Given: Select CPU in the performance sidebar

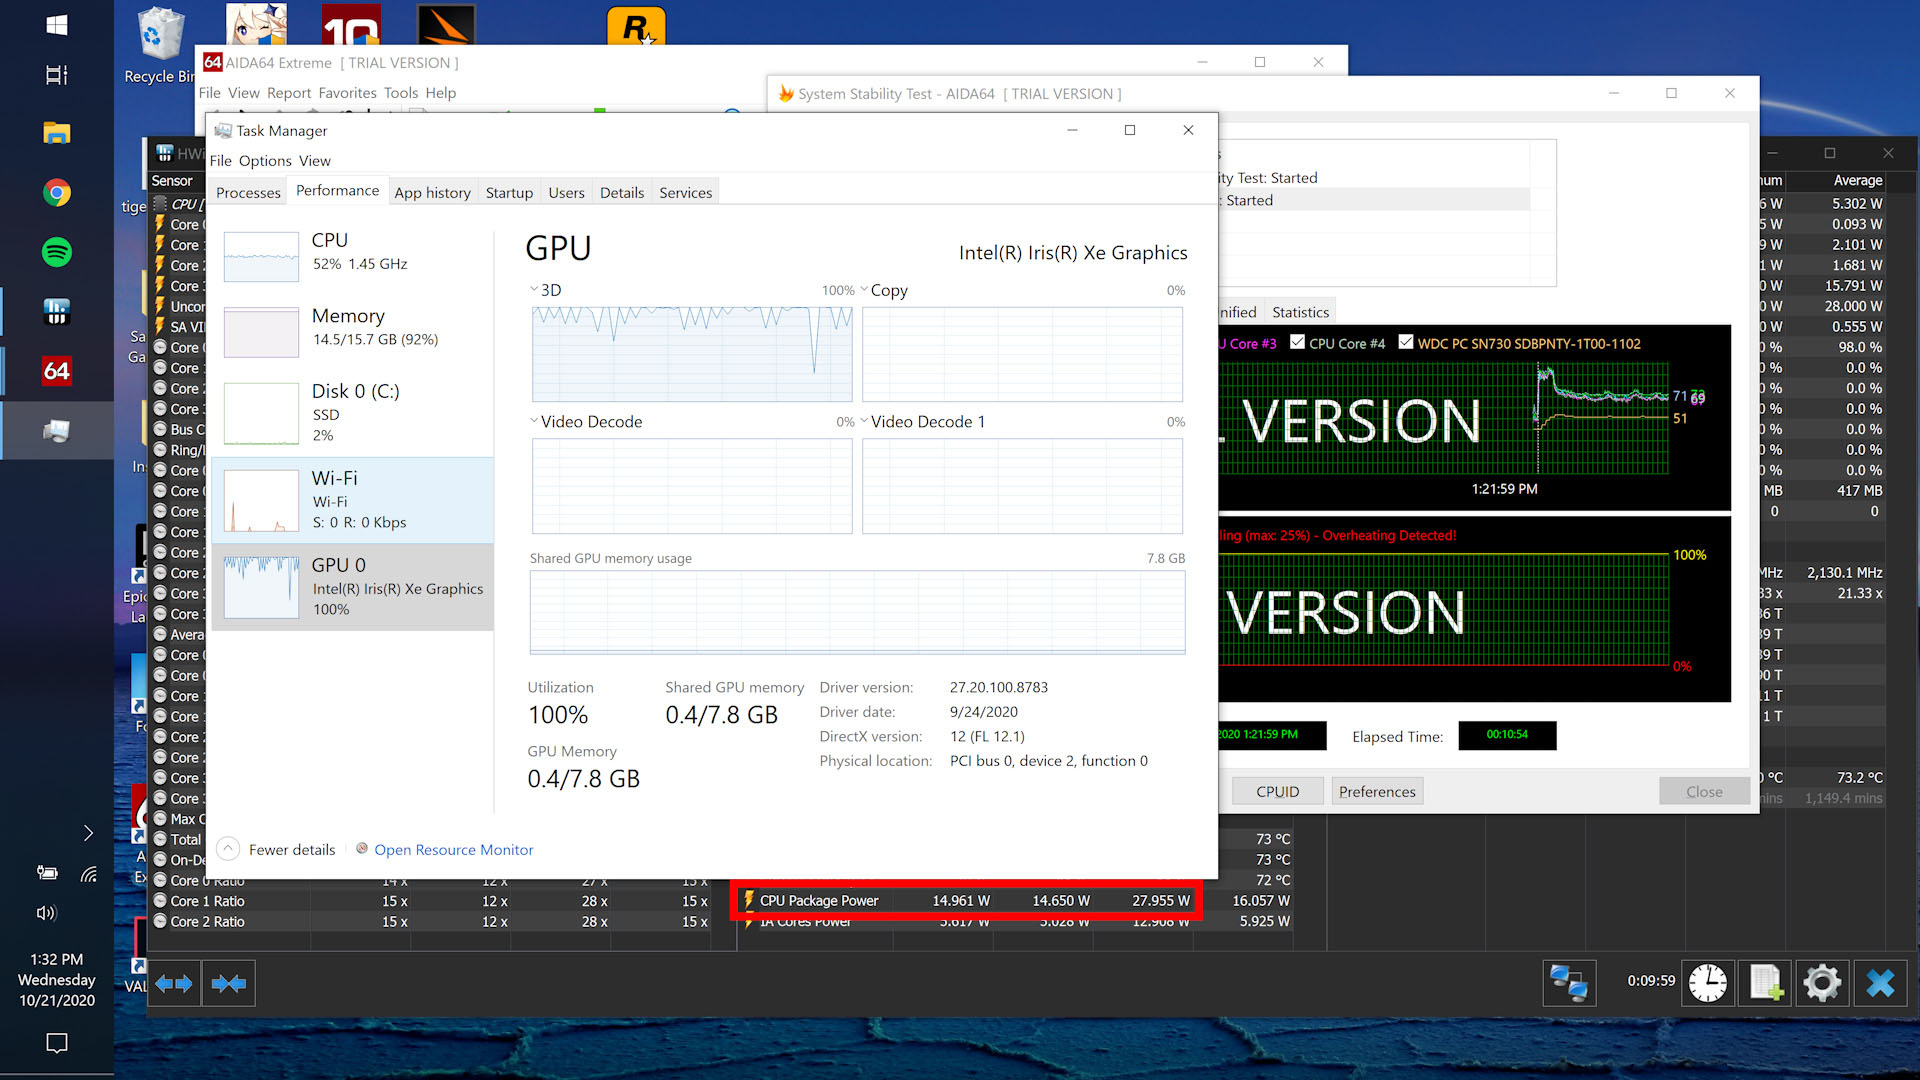Looking at the screenshot, I should [x=352, y=256].
